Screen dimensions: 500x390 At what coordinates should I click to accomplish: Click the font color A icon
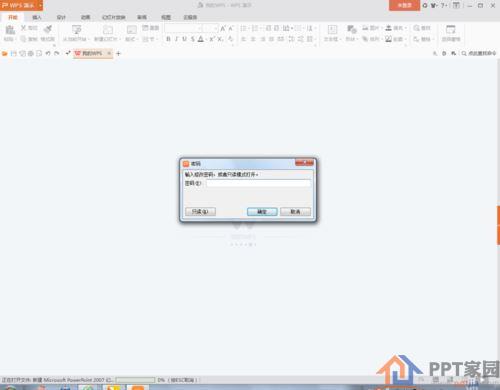pos(201,39)
